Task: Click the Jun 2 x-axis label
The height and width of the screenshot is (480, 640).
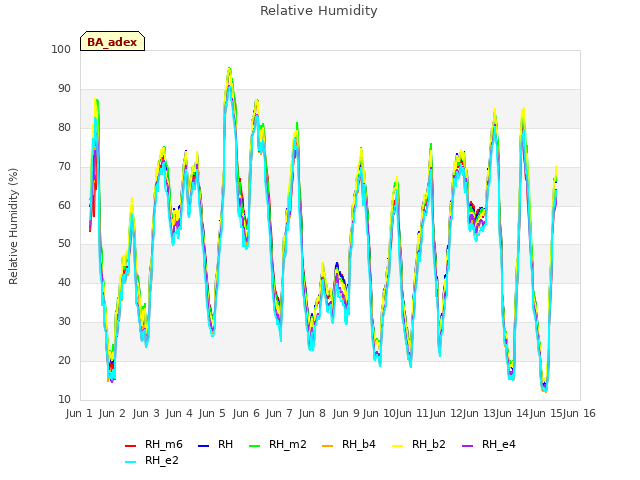Action: pyautogui.click(x=112, y=413)
